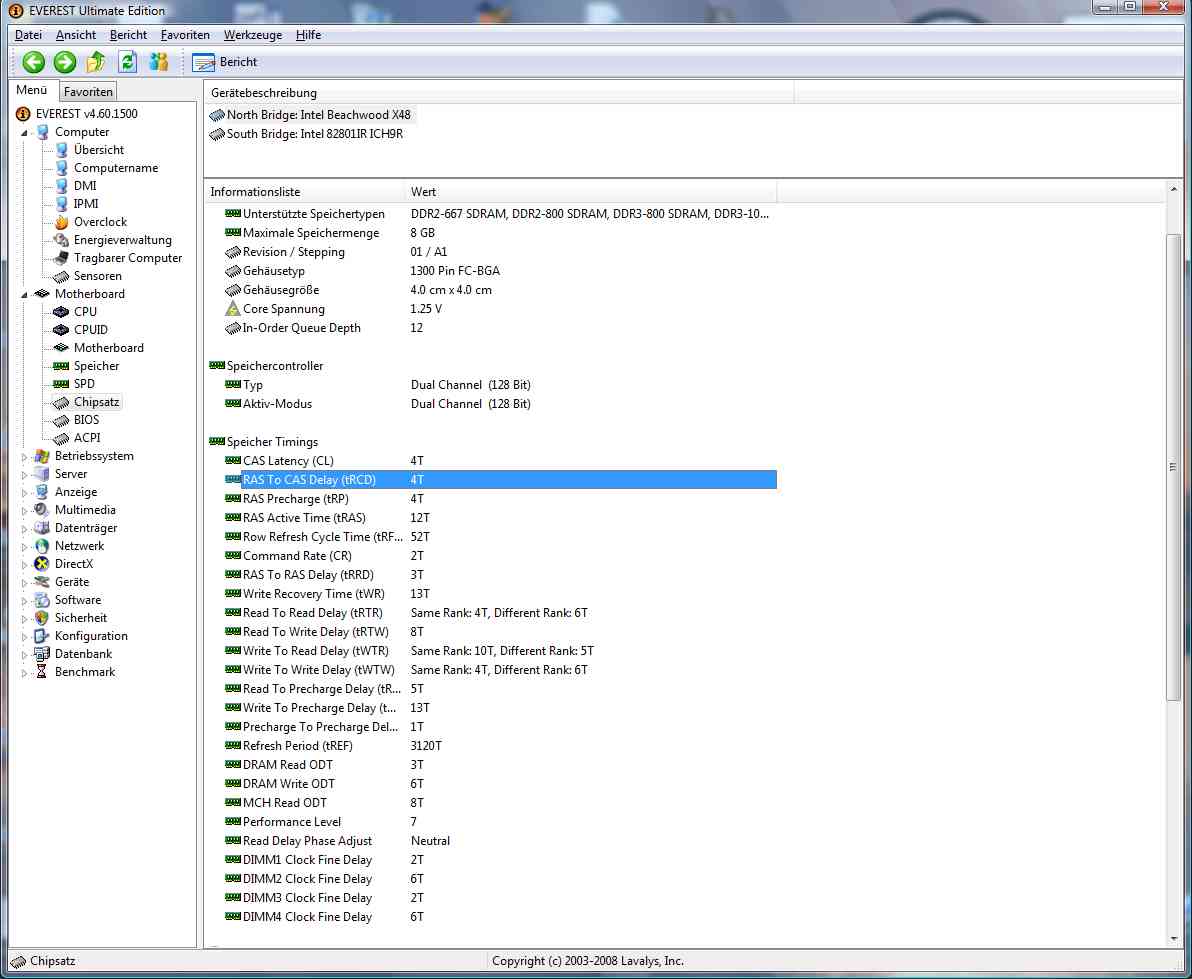Select the Computername tree icon

(x=62, y=168)
